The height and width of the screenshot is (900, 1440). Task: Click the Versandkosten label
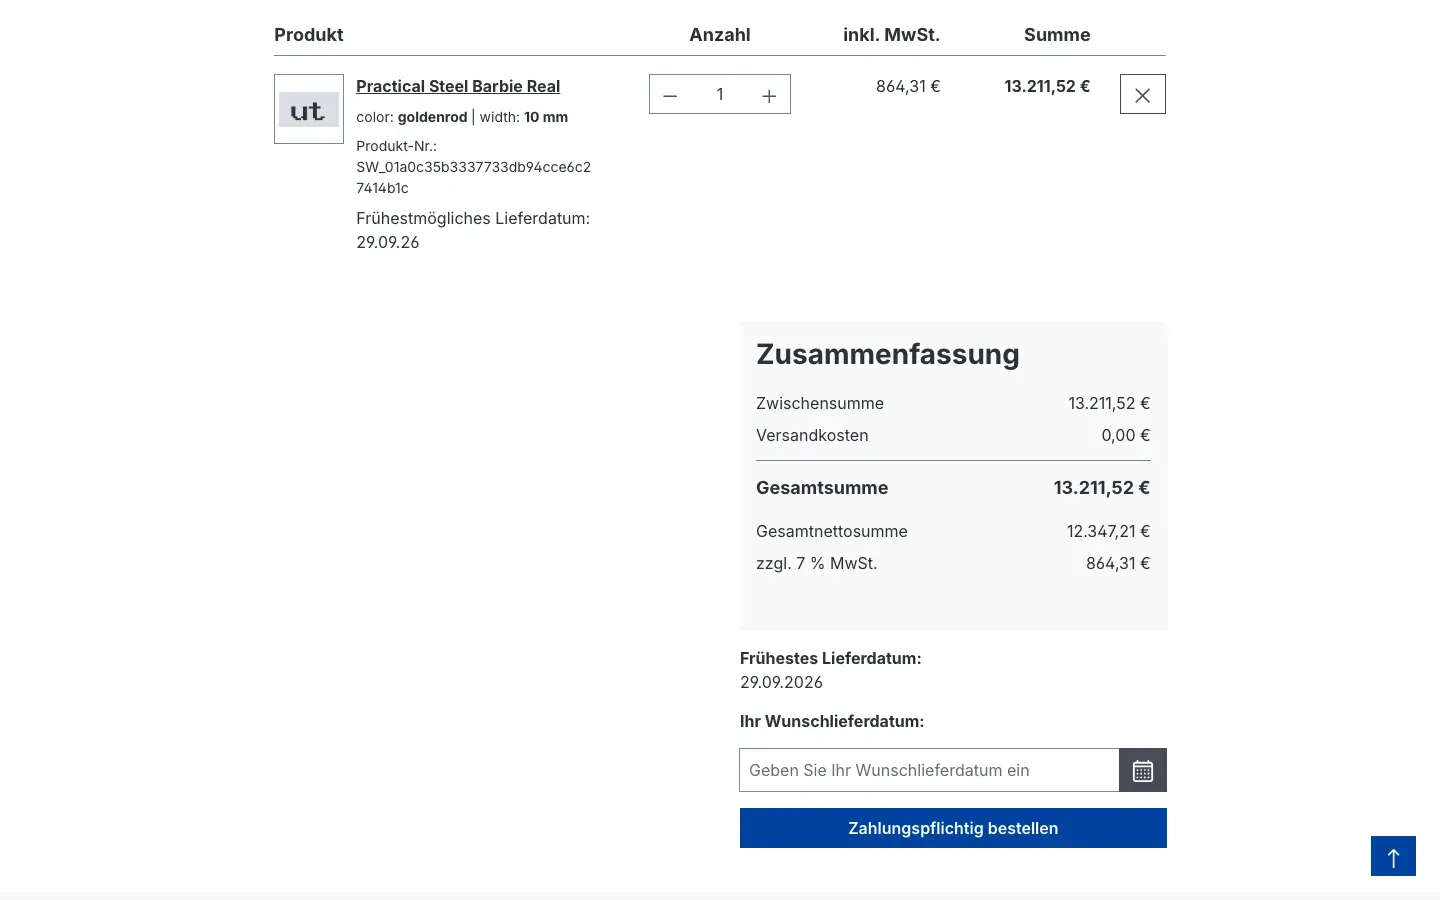pyautogui.click(x=812, y=436)
